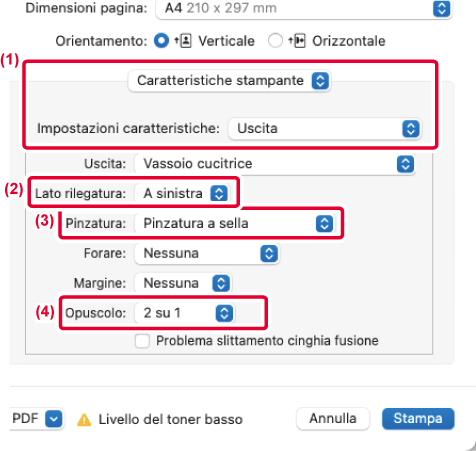Click the landscape page icon beside Orizzontale

coord(297,41)
